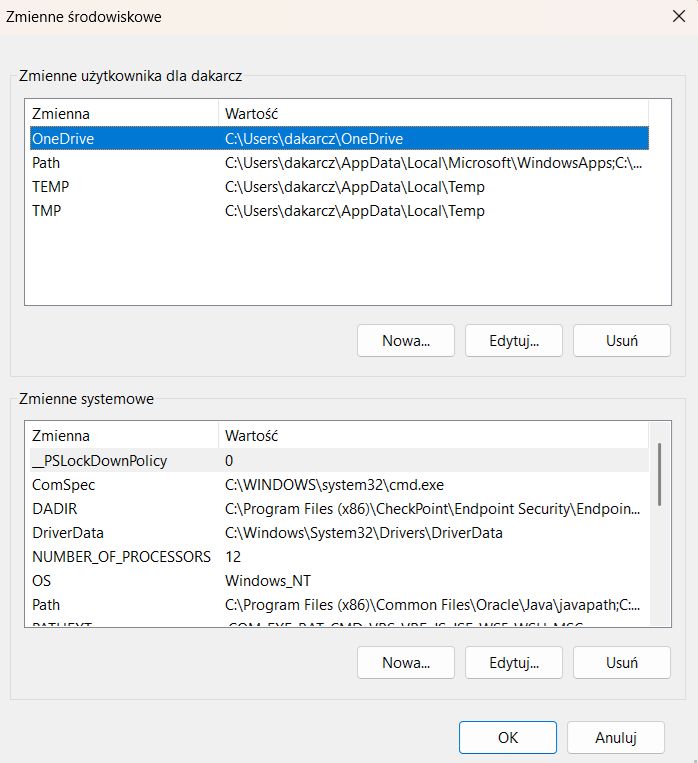Click the value C:\Windows\System32\Drivers\DriverData
This screenshot has height=763, width=698.
point(364,532)
